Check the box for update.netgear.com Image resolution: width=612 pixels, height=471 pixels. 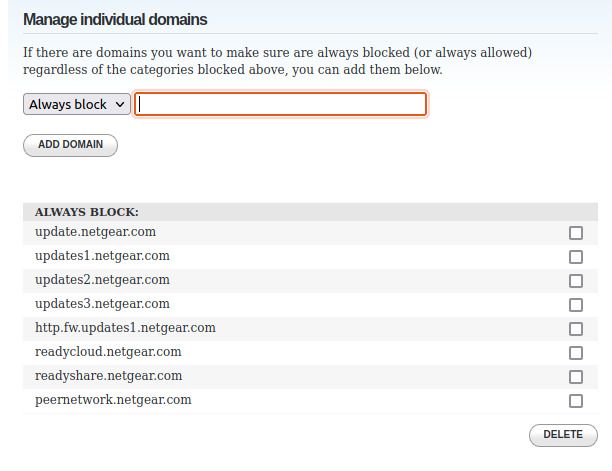576,233
